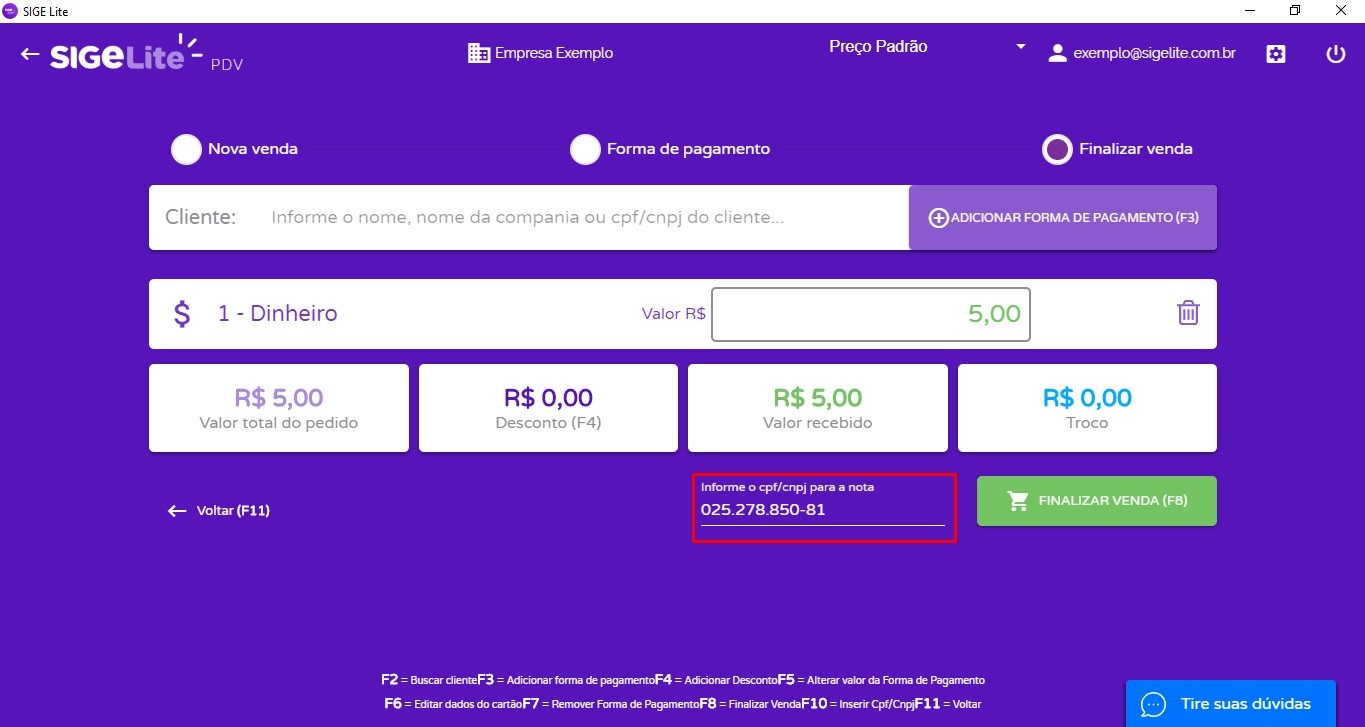
Task: Open the chat bubble icon on Tire suas dúvidas
Action: click(x=1155, y=704)
